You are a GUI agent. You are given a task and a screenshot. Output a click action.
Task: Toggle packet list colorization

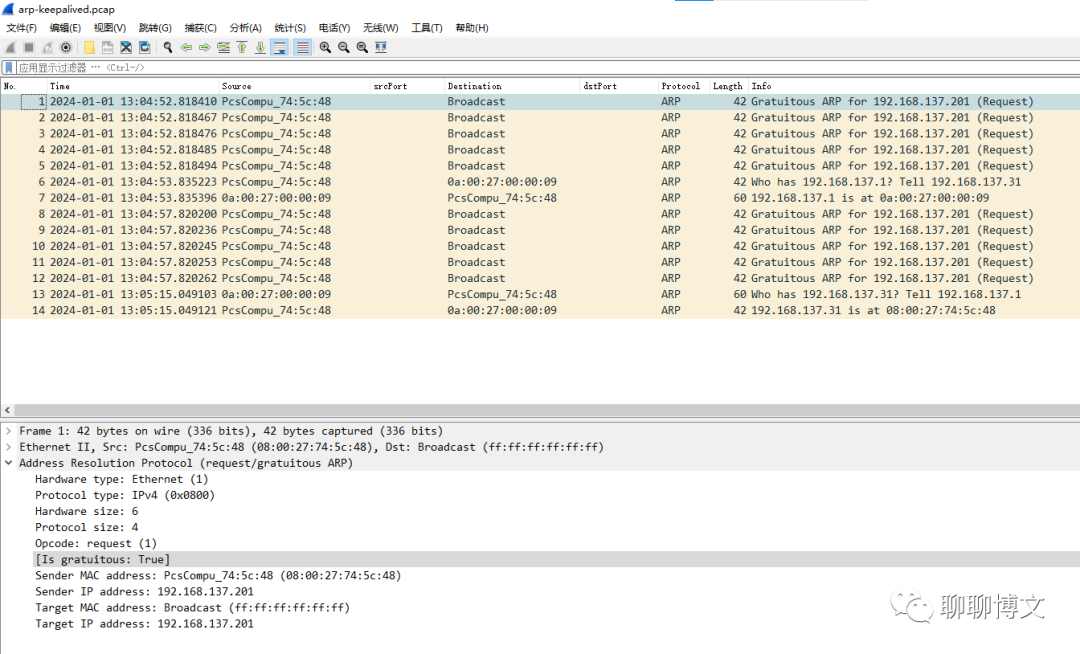click(302, 48)
